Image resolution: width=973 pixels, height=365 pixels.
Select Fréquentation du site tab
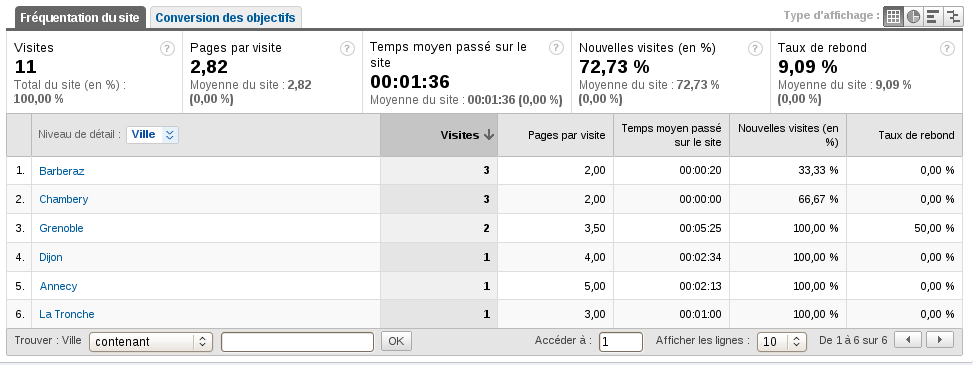pyautogui.click(x=77, y=17)
